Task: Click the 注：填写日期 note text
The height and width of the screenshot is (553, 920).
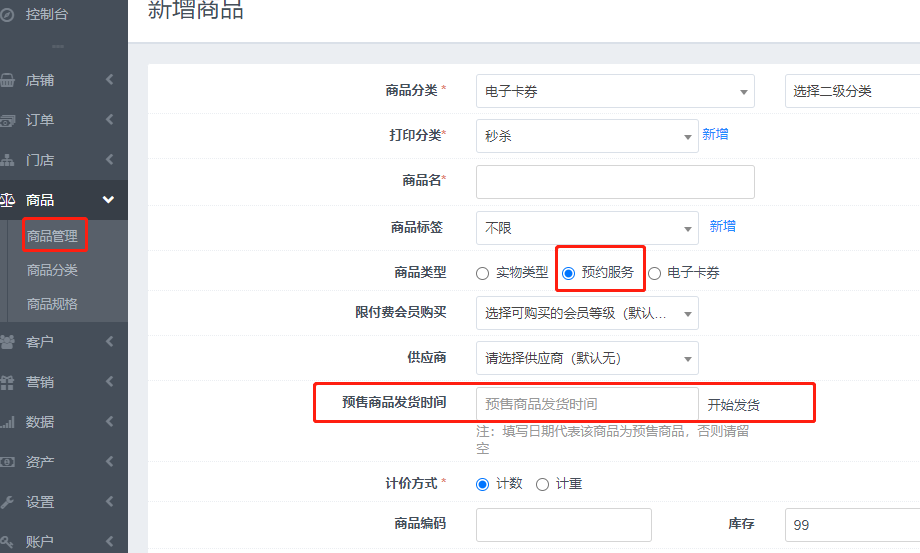Action: pos(613,440)
